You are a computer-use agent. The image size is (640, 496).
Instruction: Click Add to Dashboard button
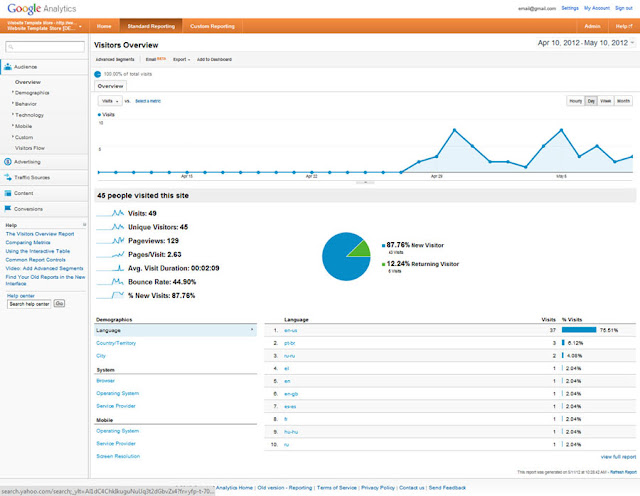tap(214, 60)
